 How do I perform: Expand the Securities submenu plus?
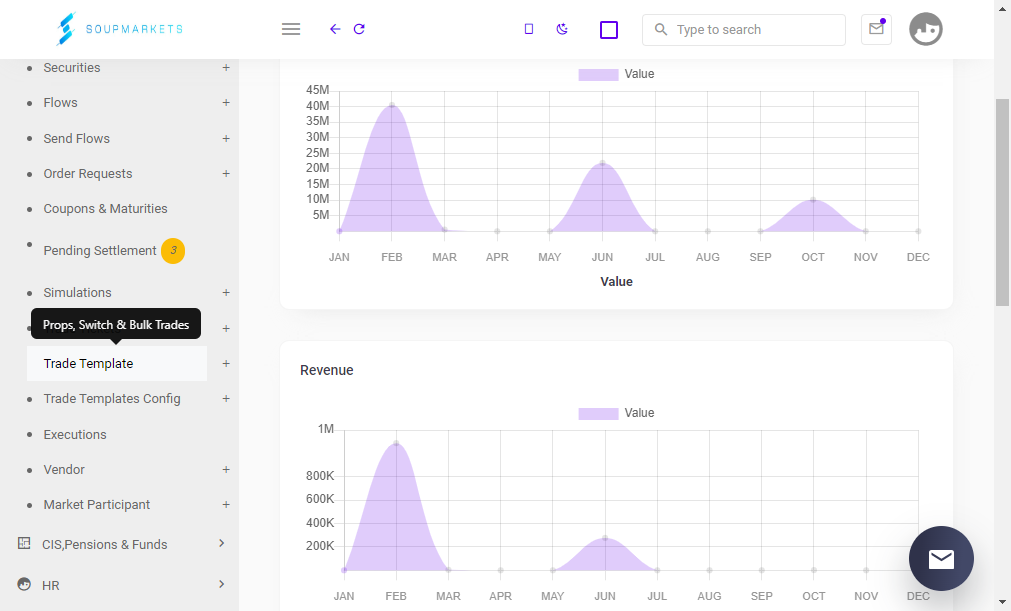tap(226, 68)
